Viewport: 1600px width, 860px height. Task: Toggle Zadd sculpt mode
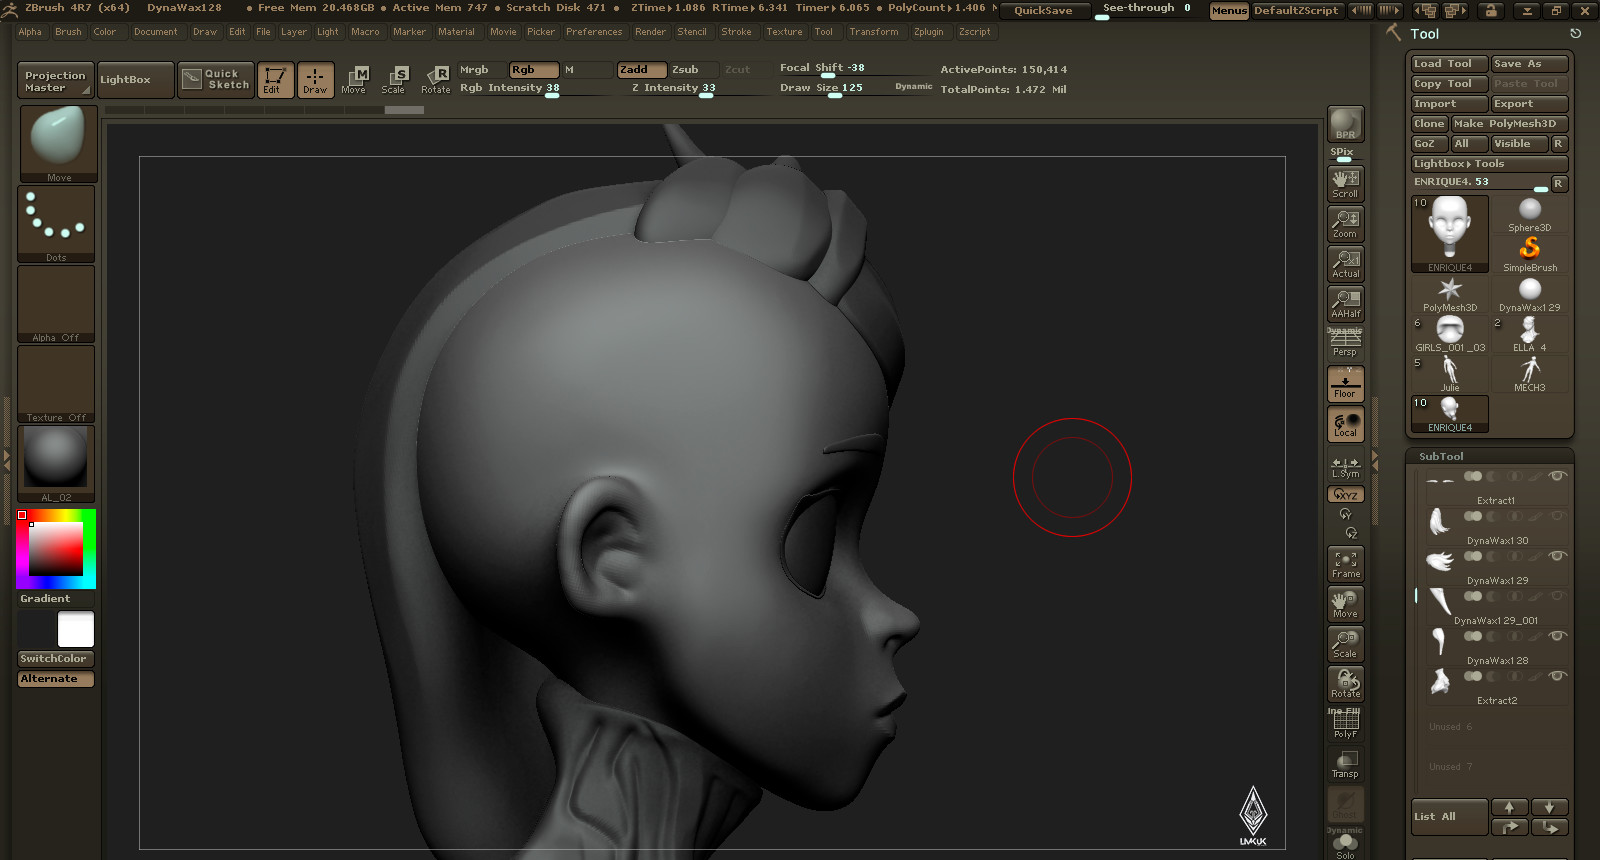[641, 70]
